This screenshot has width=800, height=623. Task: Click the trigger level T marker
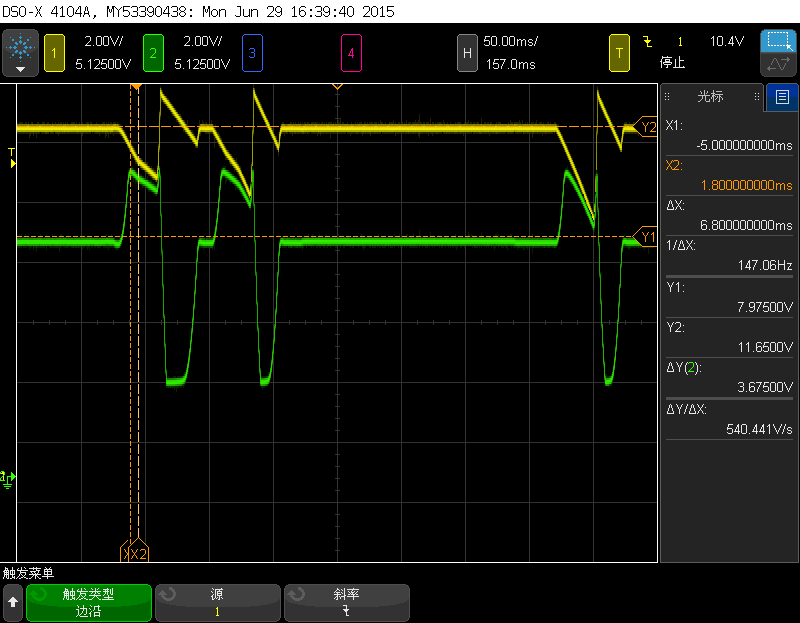[x=11, y=158]
